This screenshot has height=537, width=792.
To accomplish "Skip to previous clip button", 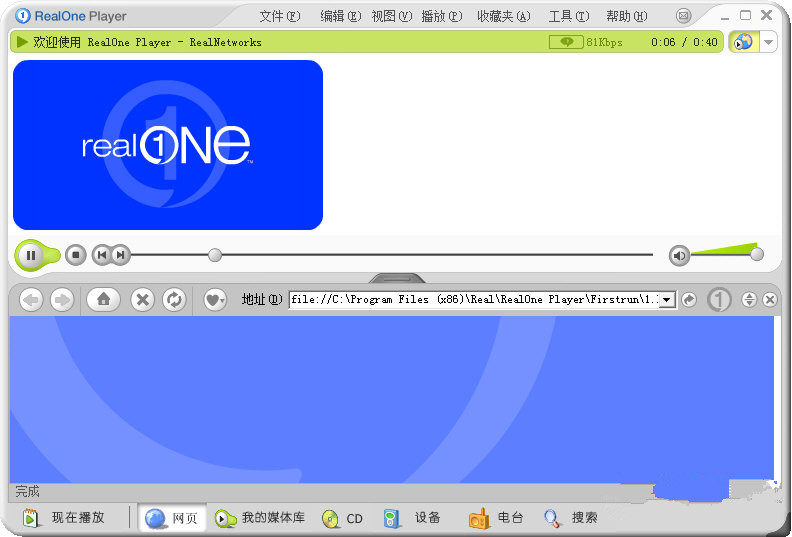I will point(102,255).
